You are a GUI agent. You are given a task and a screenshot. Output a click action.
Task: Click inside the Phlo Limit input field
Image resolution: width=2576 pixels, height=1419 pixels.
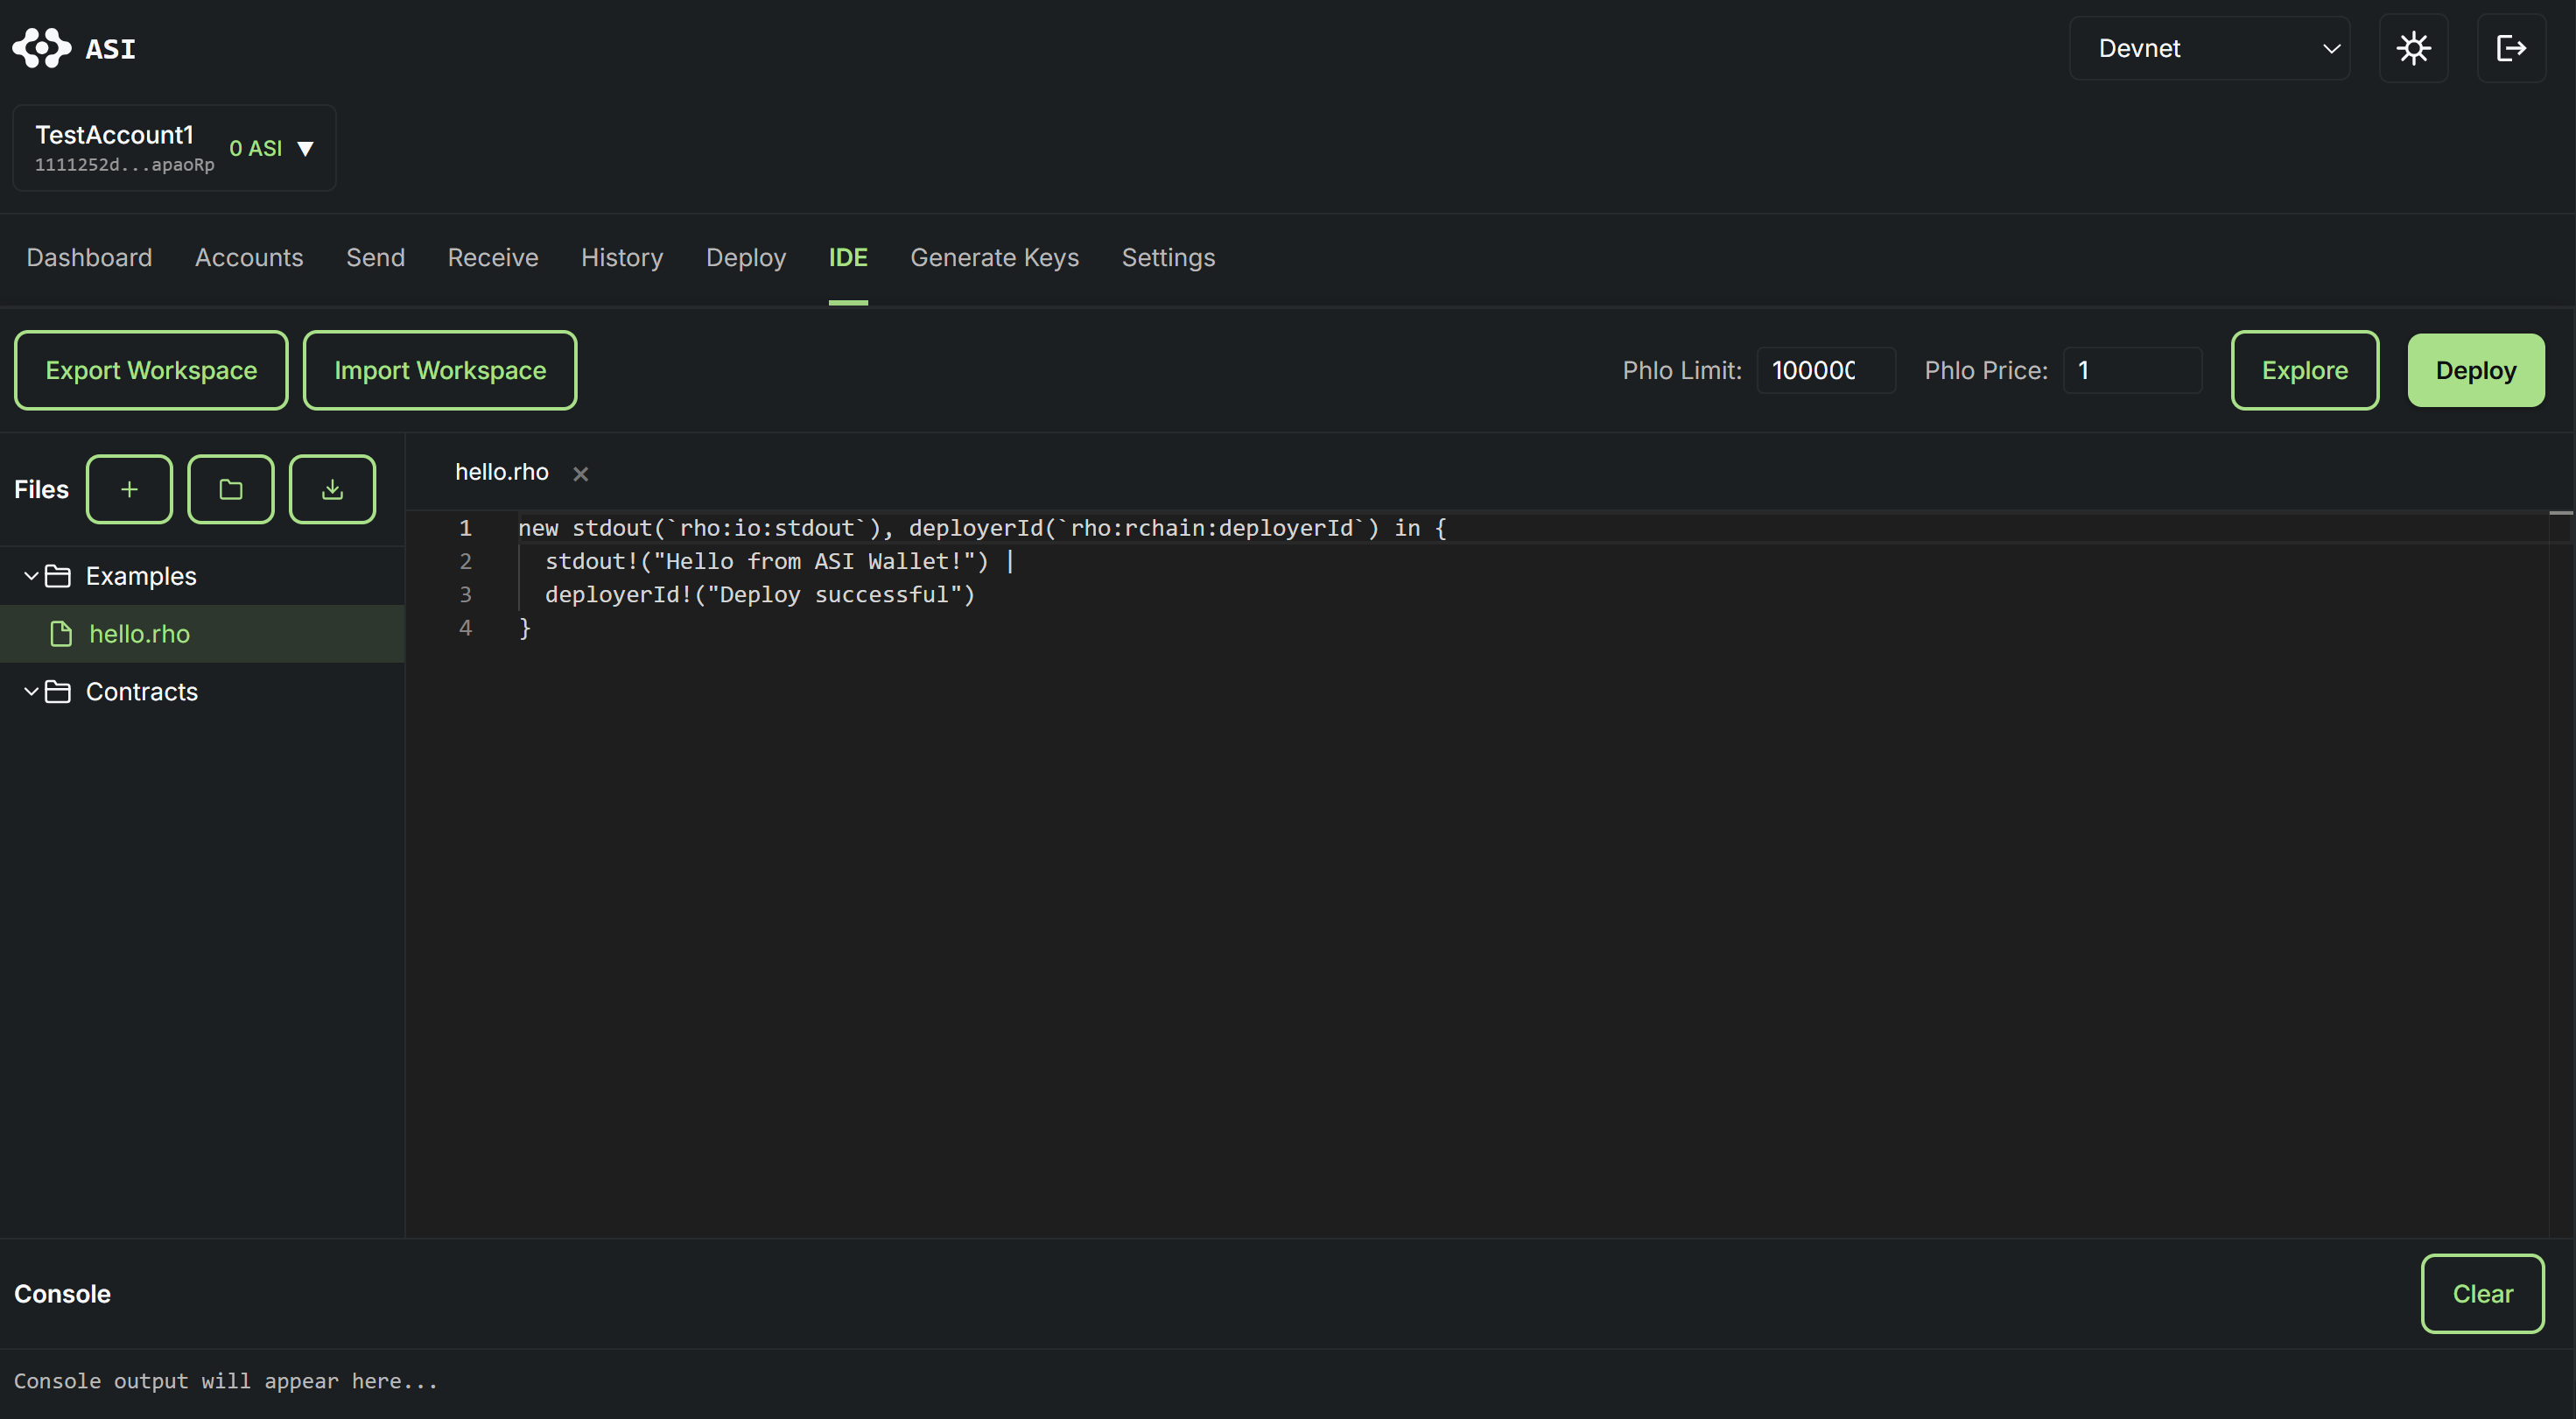pos(1825,370)
